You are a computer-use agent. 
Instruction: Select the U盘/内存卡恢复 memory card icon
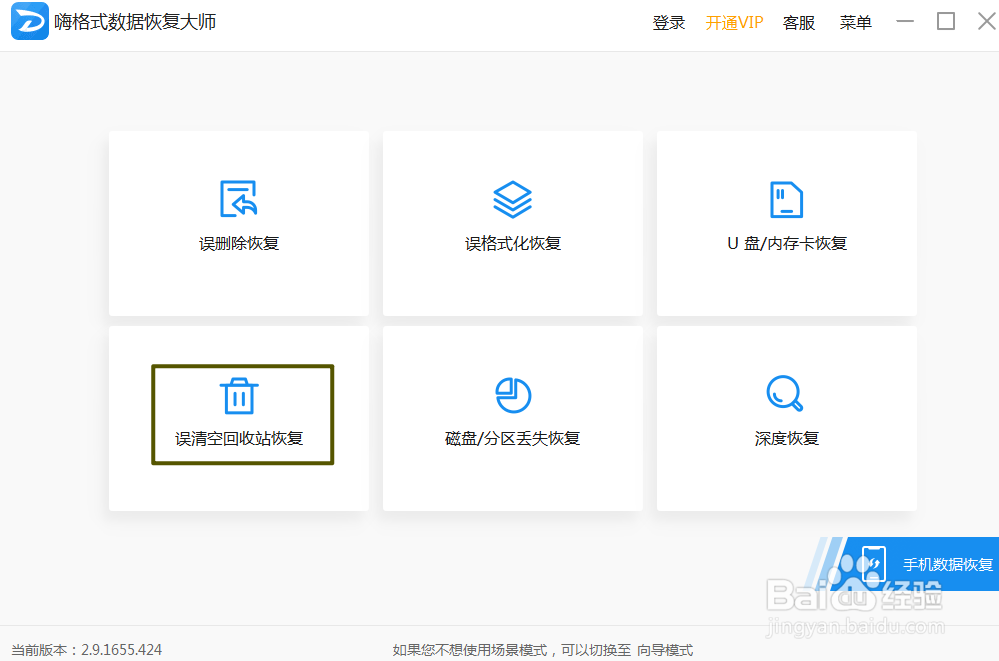786,197
